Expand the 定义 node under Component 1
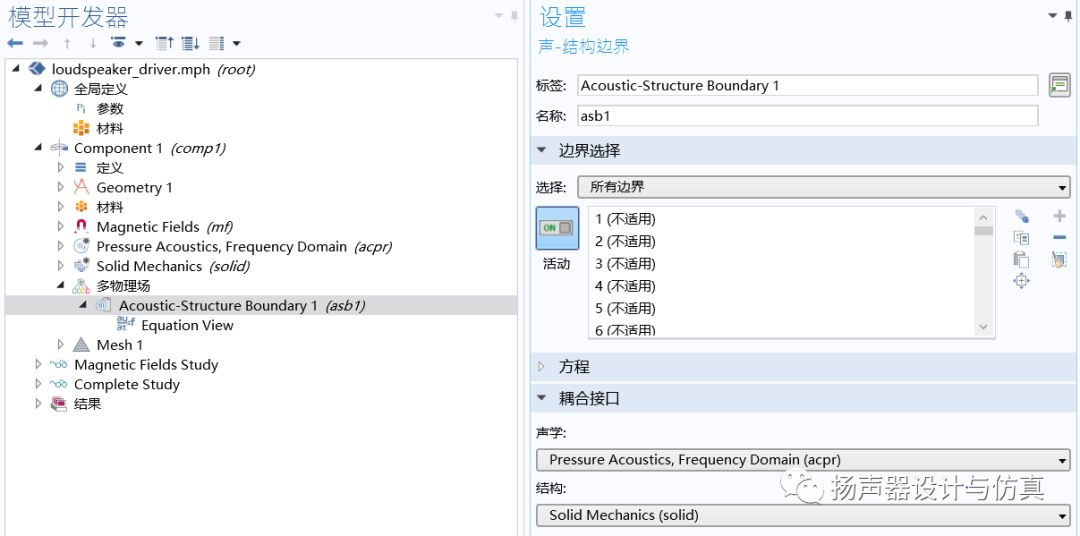1080x536 pixels. point(61,167)
